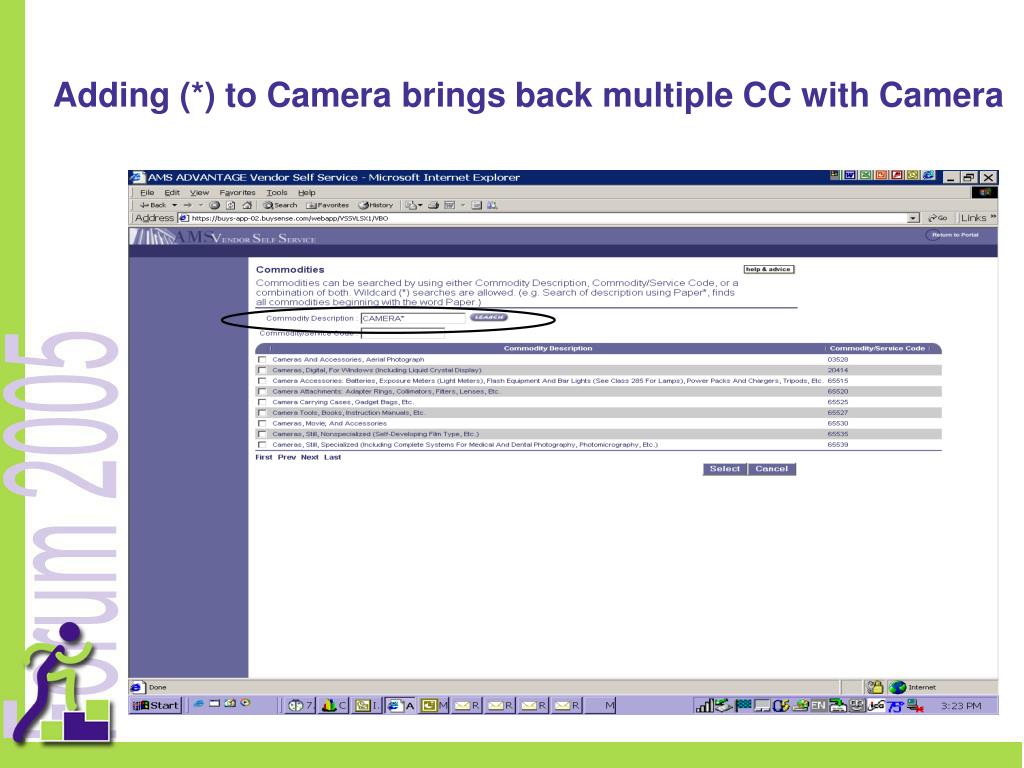
Task: Open the View menu
Action: pyautogui.click(x=199, y=193)
